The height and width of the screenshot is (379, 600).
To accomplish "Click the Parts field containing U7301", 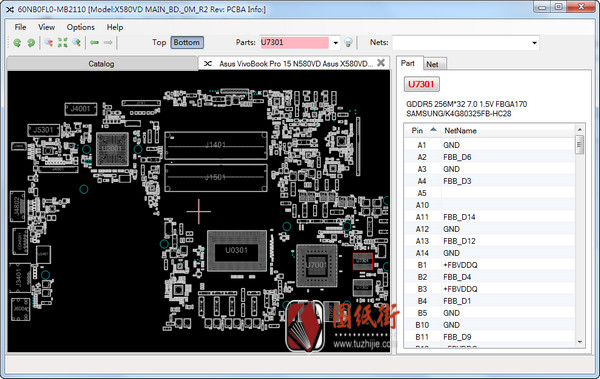I will pyautogui.click(x=294, y=42).
